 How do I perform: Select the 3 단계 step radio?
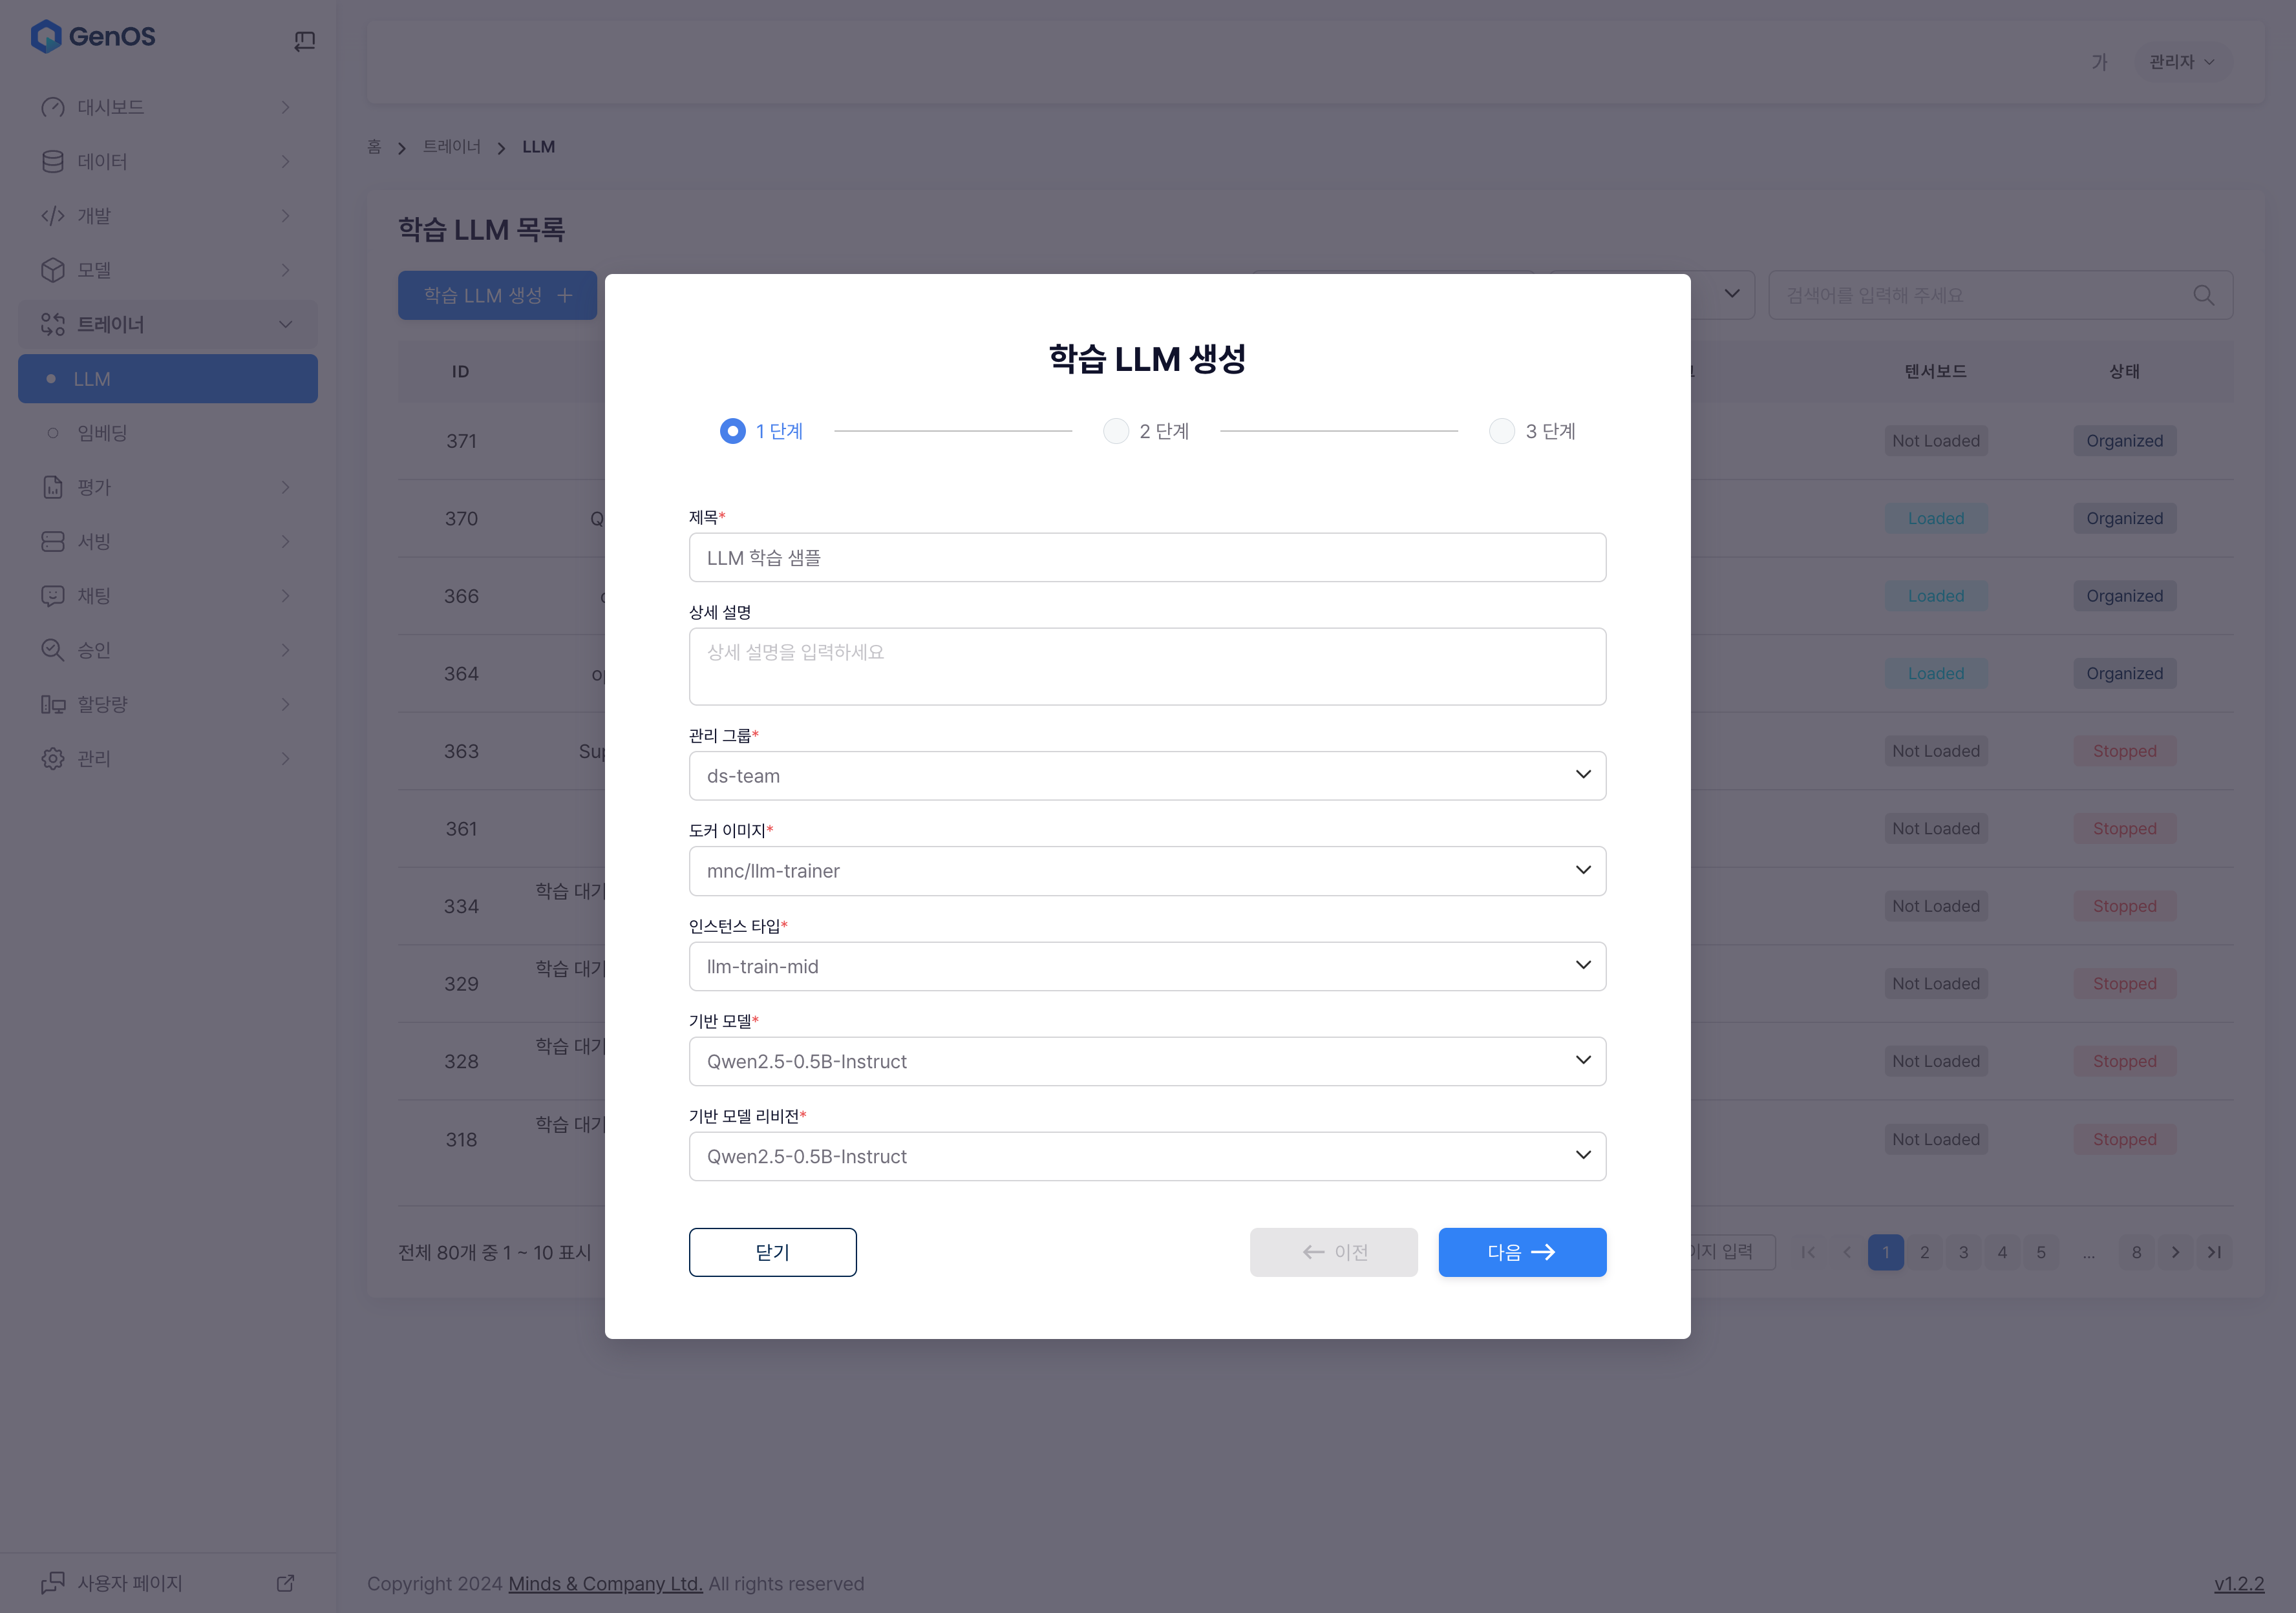coord(1501,431)
